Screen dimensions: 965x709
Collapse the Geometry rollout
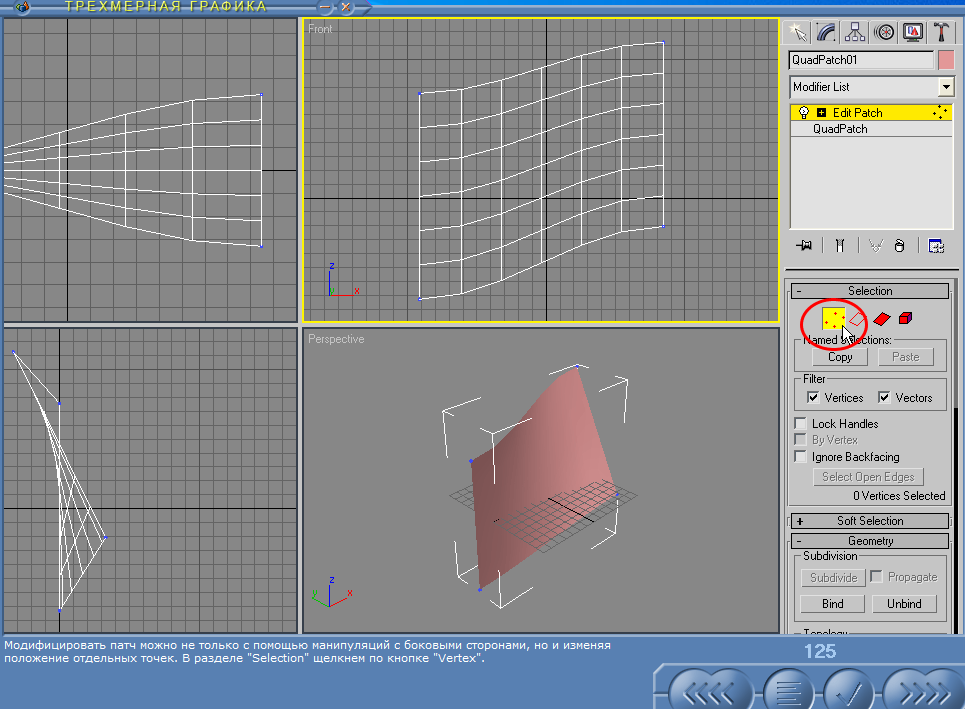pos(870,541)
